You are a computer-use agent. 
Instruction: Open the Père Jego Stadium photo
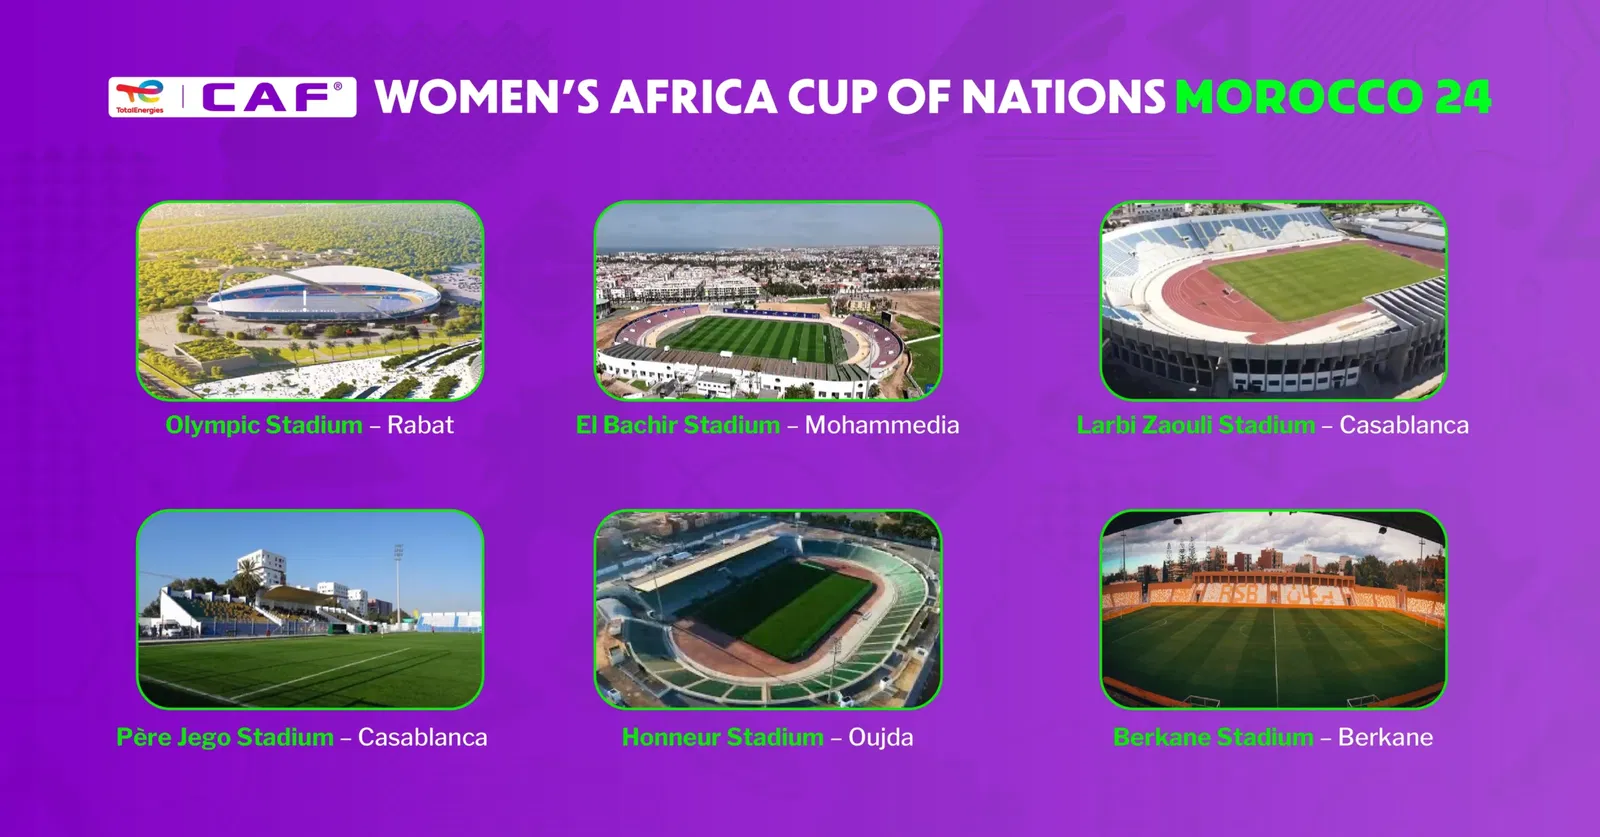[310, 610]
